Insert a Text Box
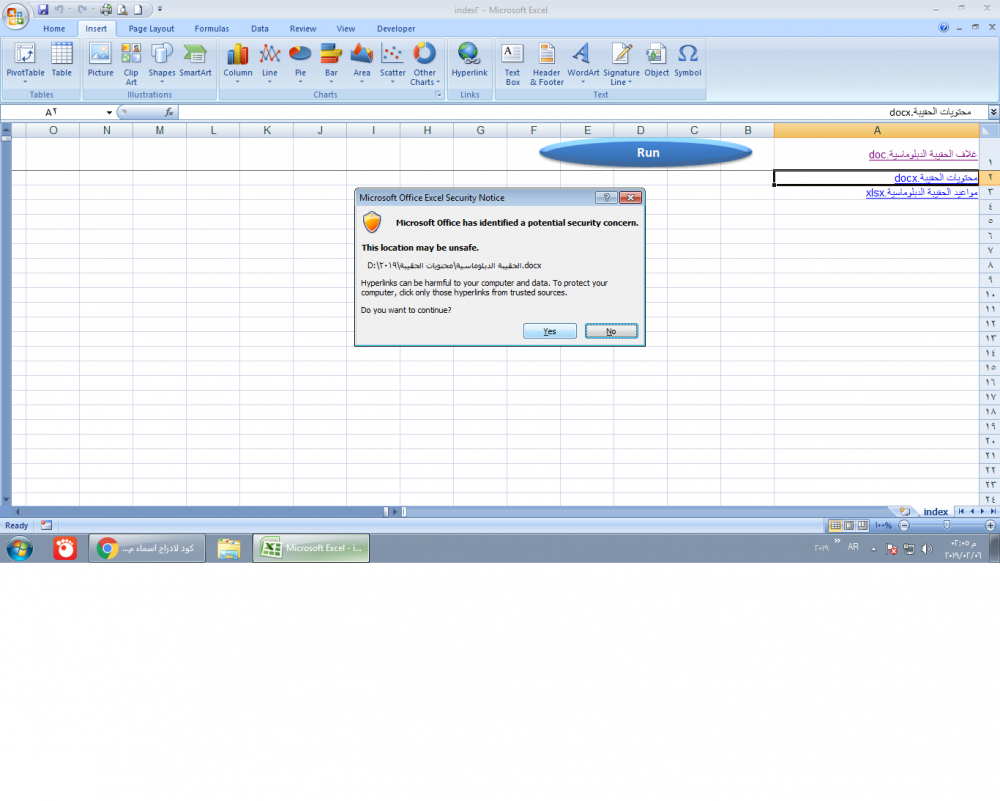1000x801 pixels. click(x=513, y=63)
